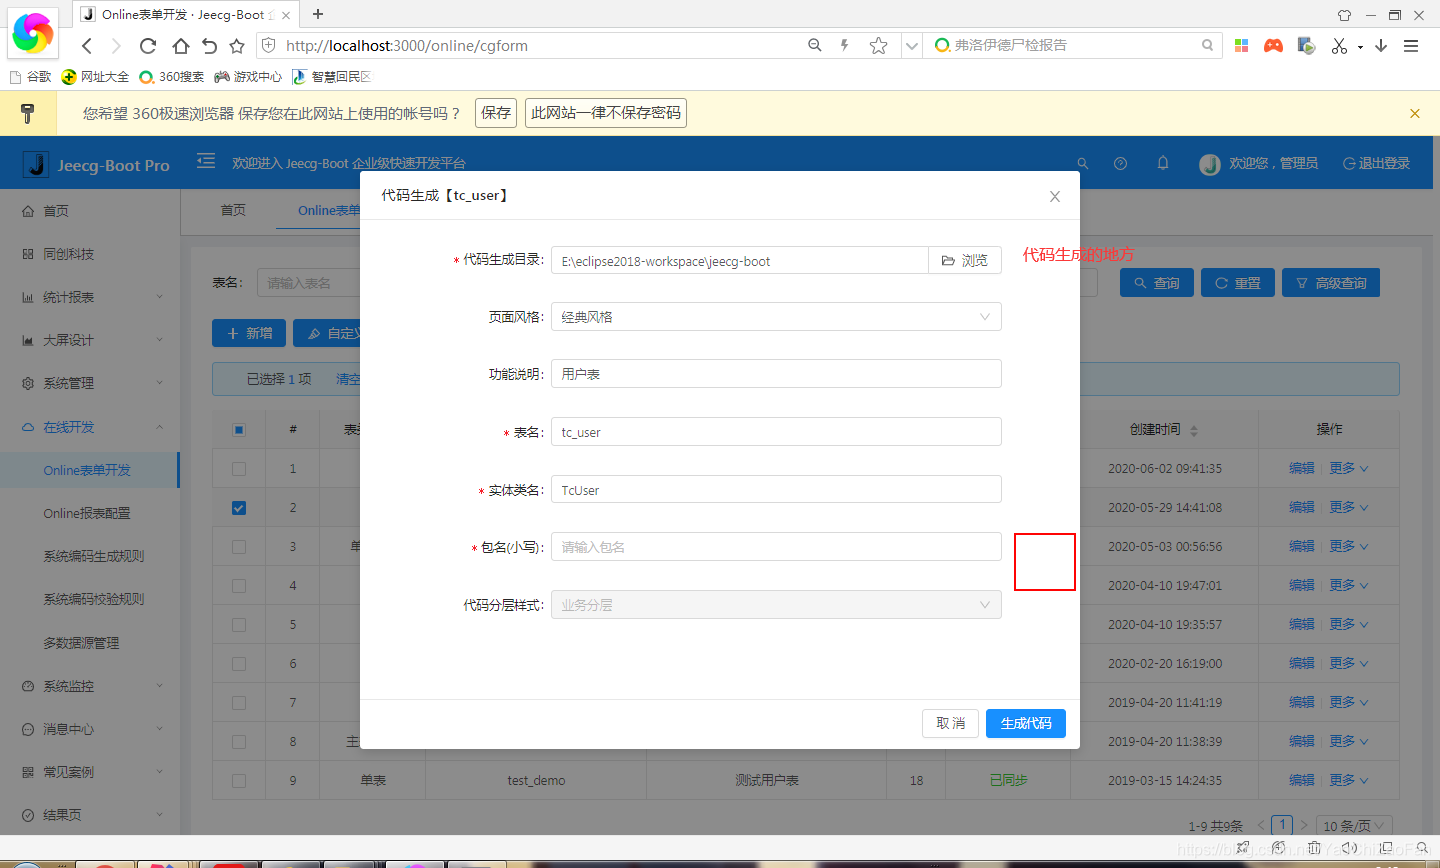This screenshot has width=1440, height=868.
Task: Open the scissors screenshot tool
Action: [x=1339, y=45]
